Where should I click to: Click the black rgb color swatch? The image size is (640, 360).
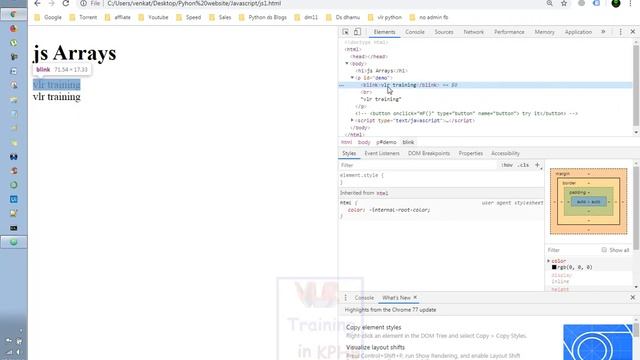(x=554, y=267)
